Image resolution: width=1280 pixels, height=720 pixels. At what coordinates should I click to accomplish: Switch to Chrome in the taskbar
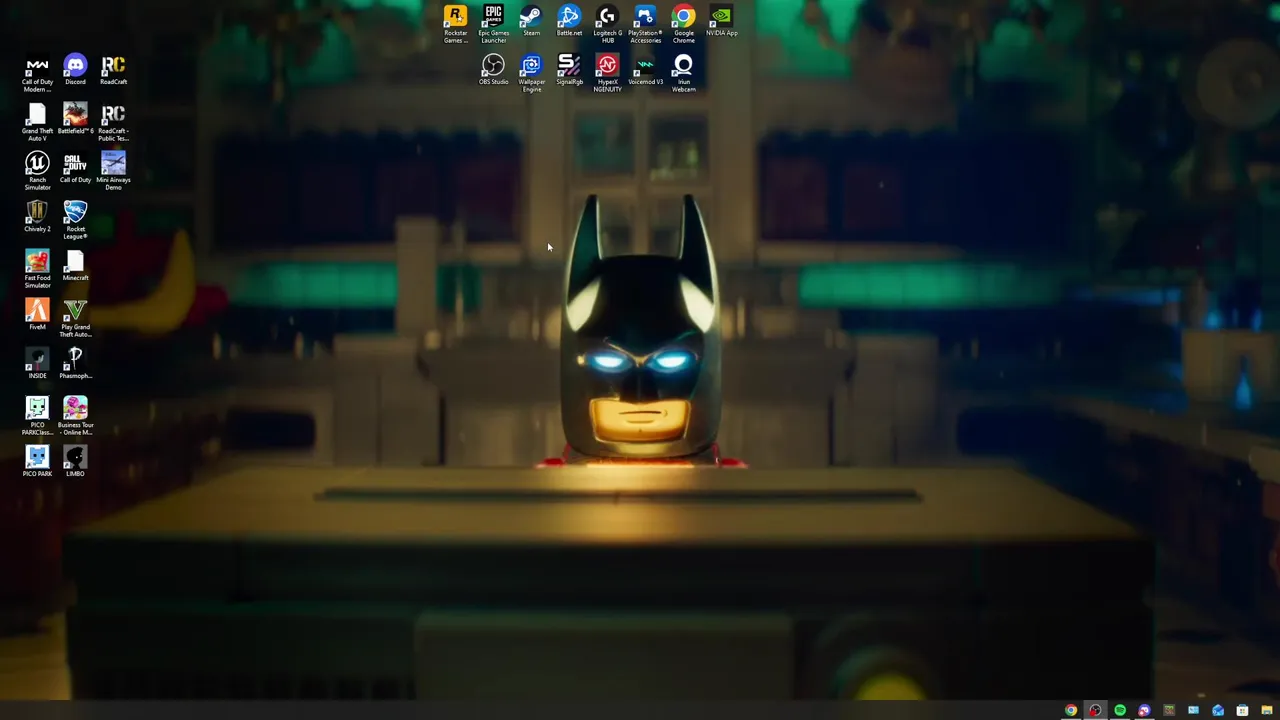click(x=1071, y=710)
